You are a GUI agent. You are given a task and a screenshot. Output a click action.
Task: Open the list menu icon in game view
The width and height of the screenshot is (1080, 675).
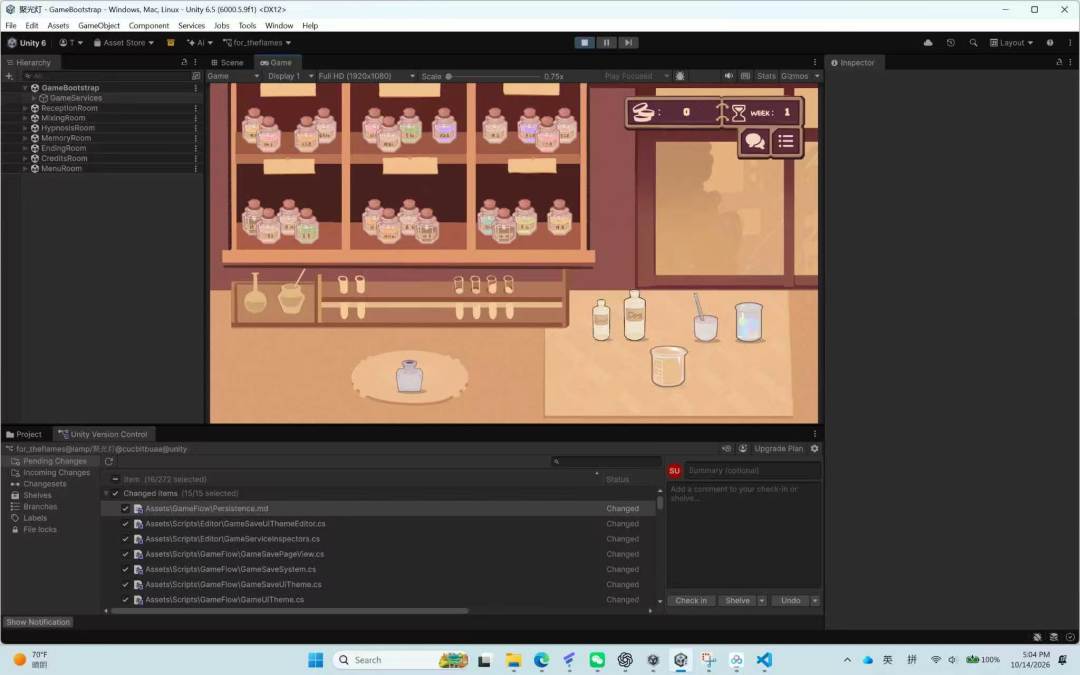pyautogui.click(x=786, y=142)
